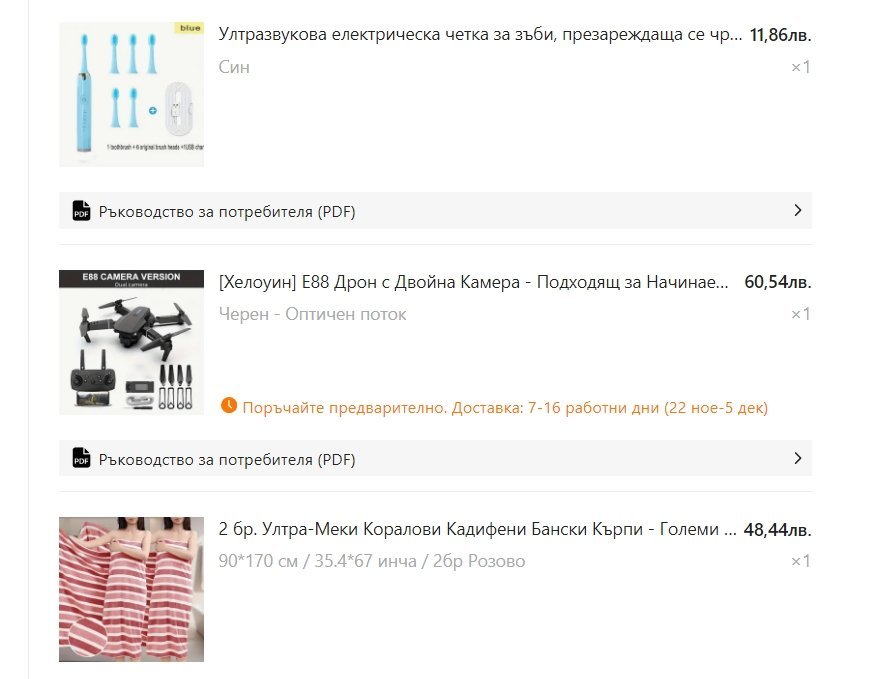Click the 11,86лв. toothbrush price
The height and width of the screenshot is (679, 870).
(x=781, y=35)
